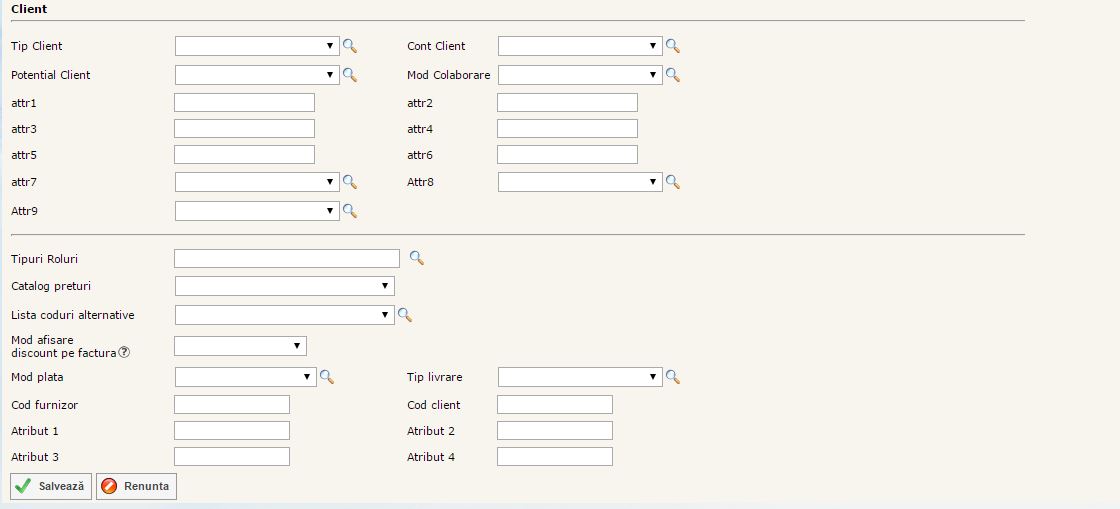This screenshot has width=1120, height=509.
Task: Open lookup for Potential Client
Action: 350,75
